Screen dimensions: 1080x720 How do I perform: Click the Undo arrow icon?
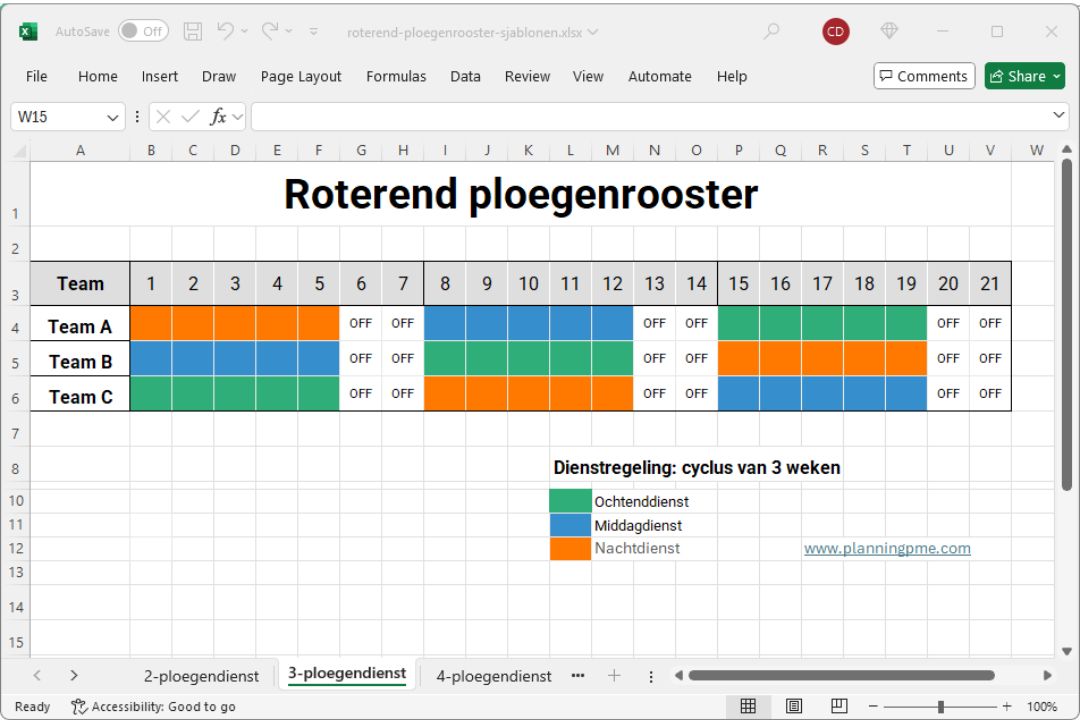[x=225, y=31]
